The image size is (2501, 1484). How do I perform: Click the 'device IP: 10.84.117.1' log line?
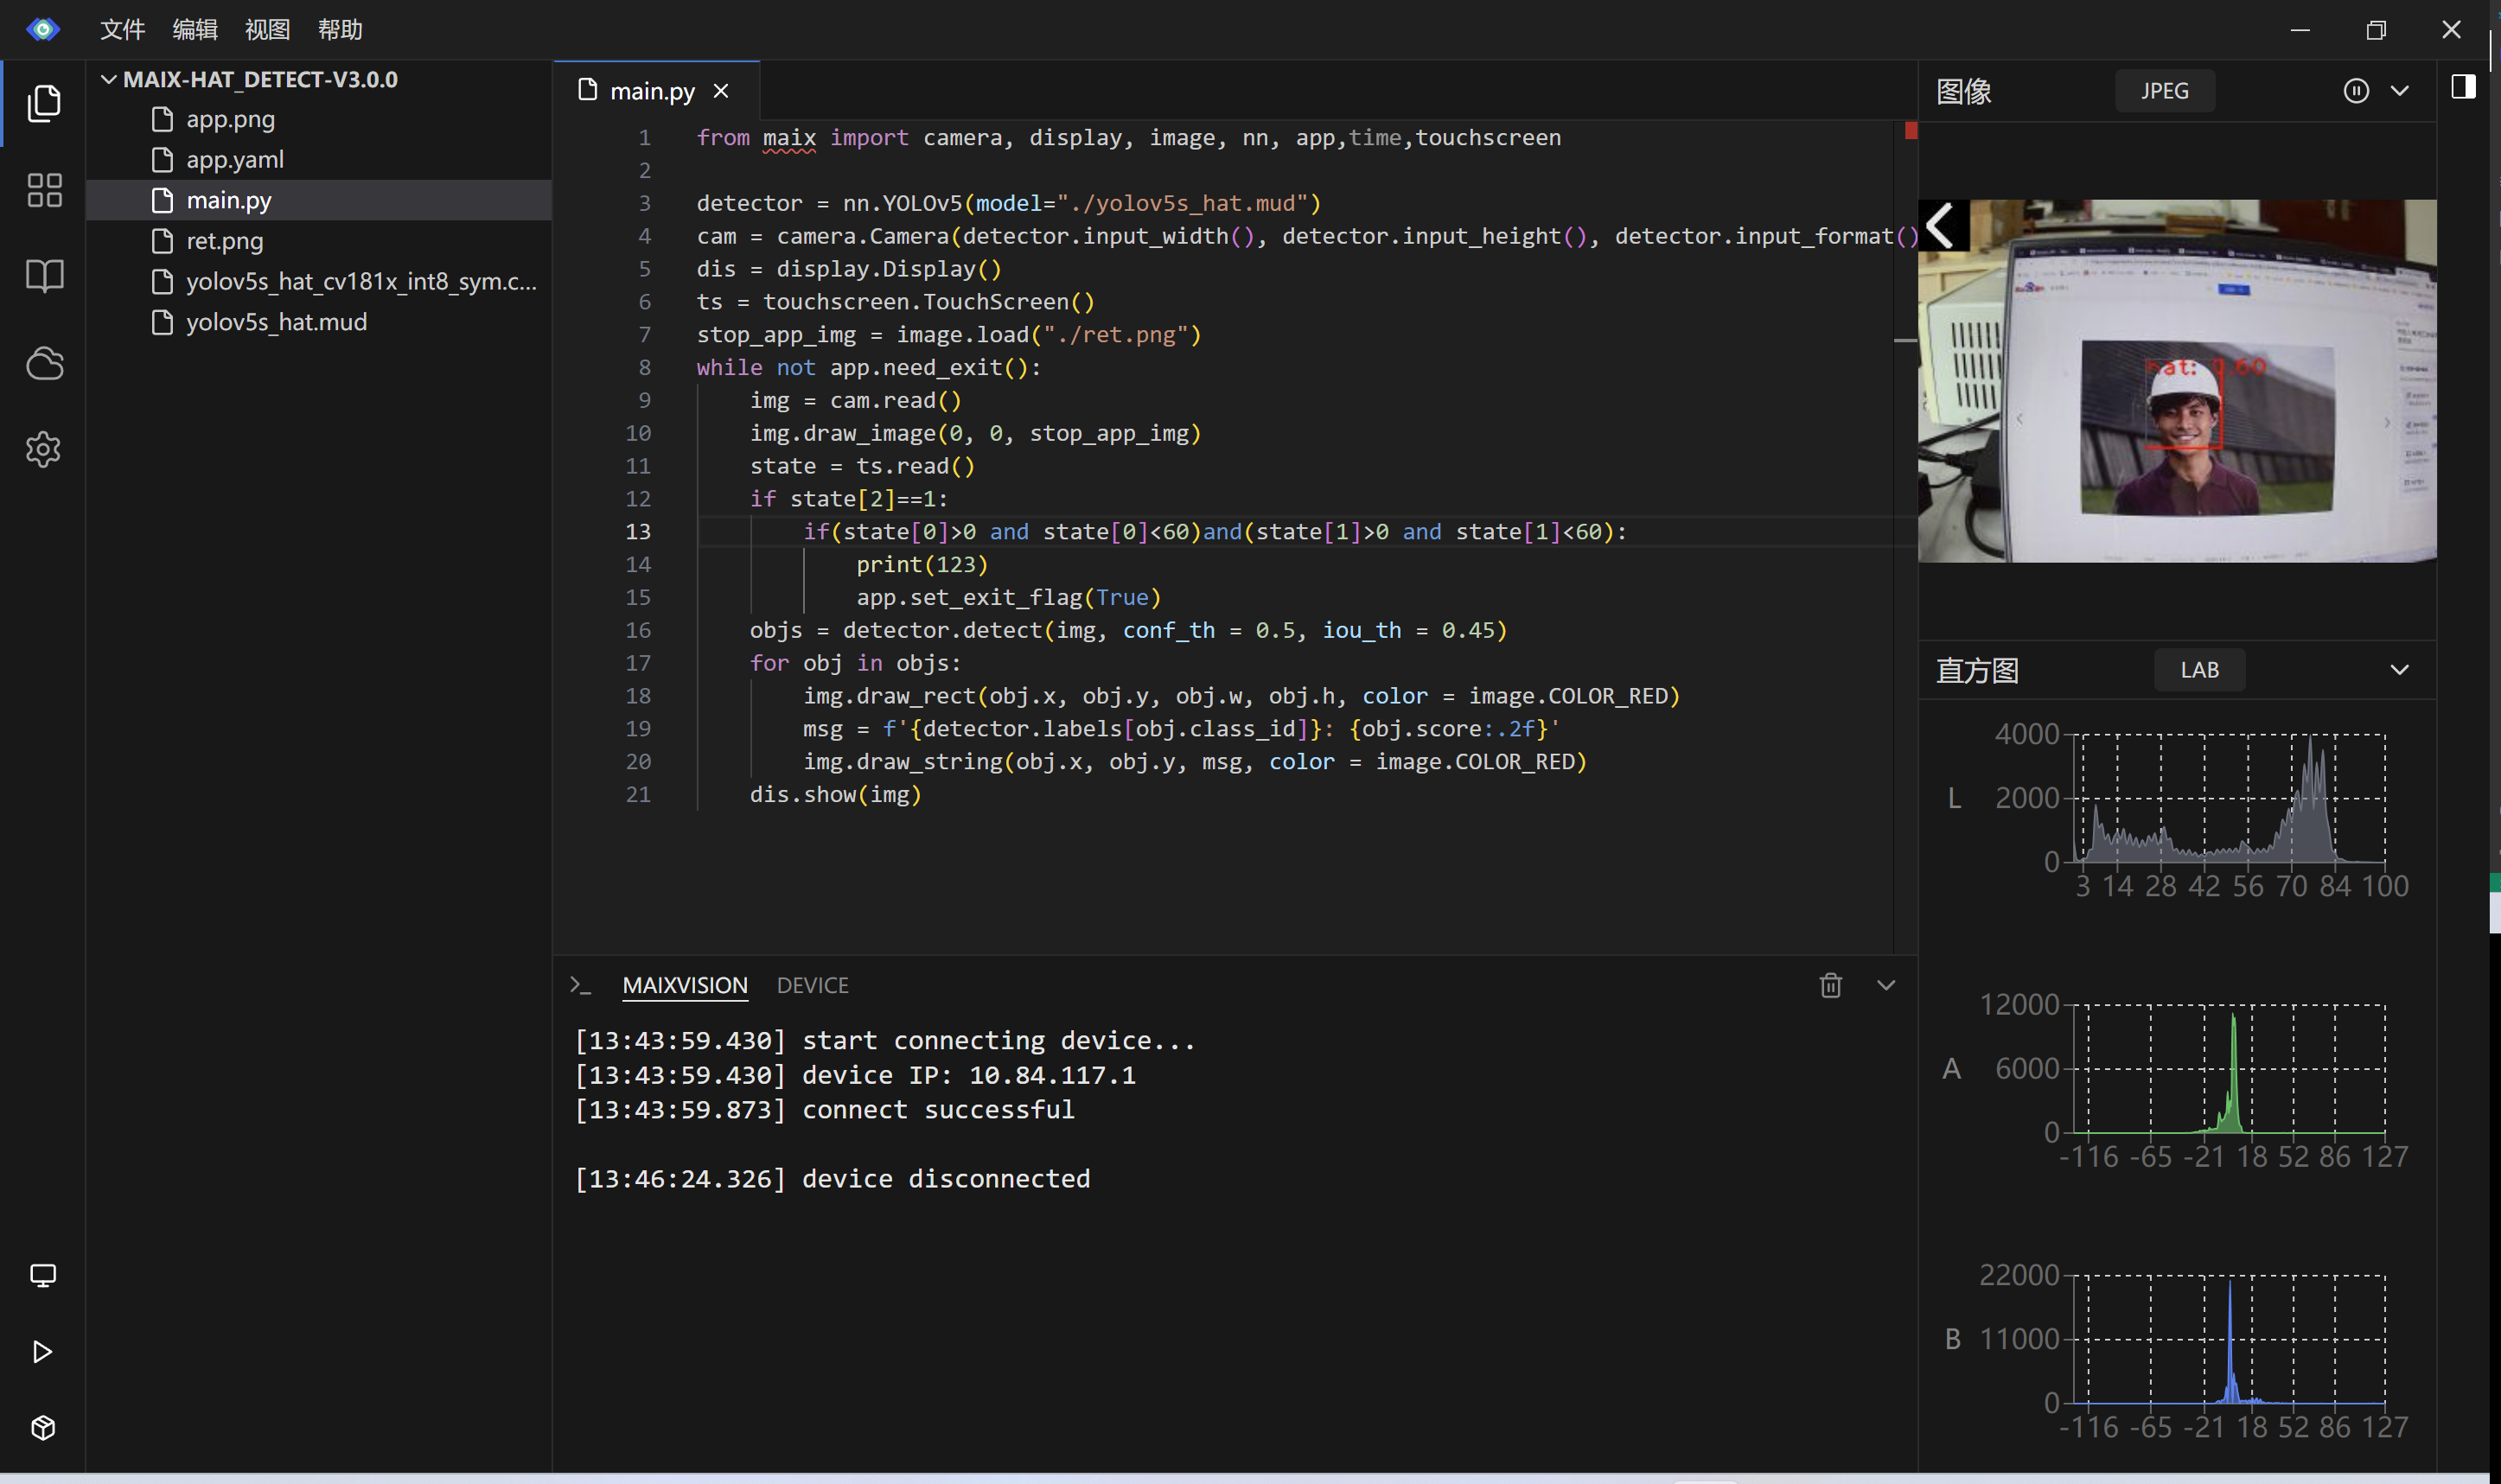point(855,1075)
